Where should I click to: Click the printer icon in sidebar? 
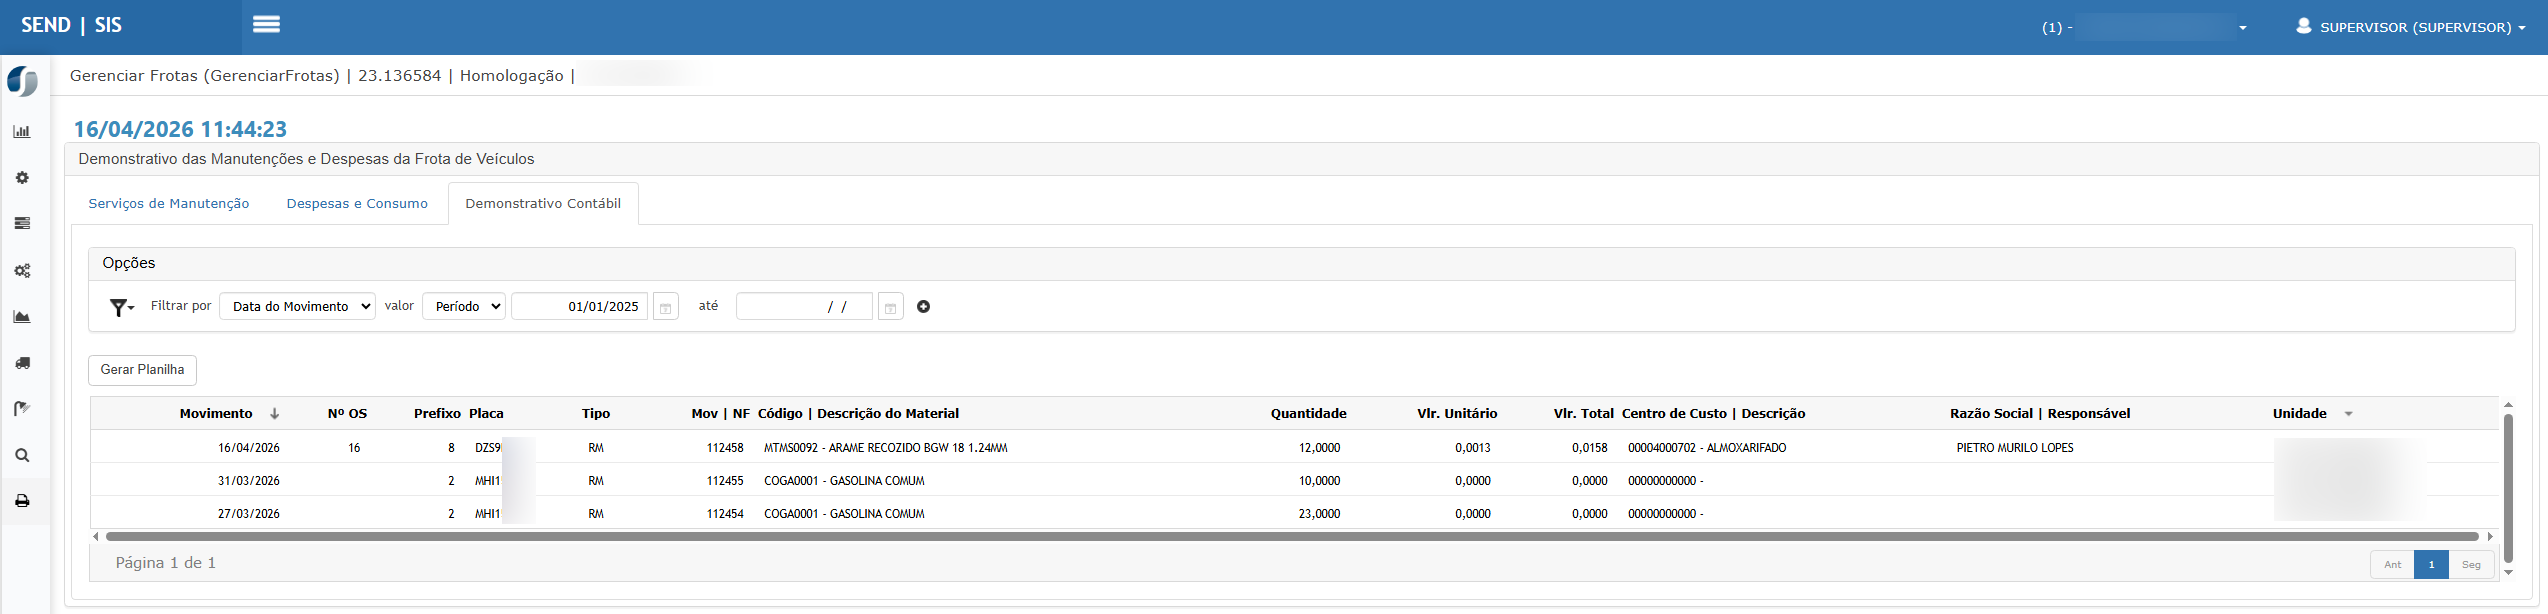click(22, 501)
